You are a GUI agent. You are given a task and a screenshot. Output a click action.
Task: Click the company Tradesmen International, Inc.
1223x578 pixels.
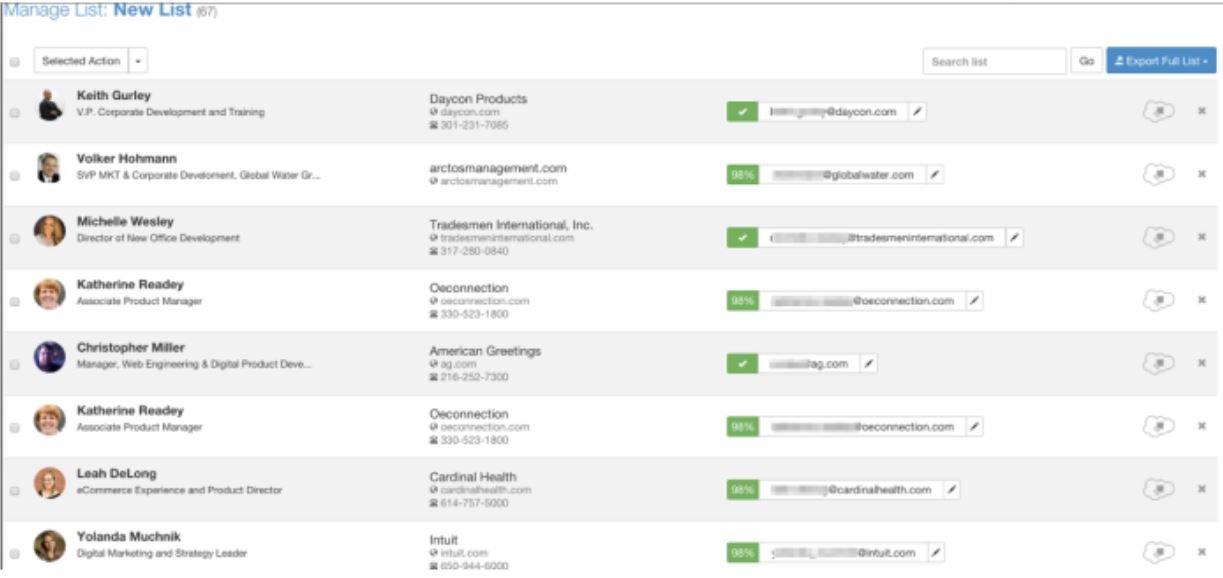click(x=511, y=225)
